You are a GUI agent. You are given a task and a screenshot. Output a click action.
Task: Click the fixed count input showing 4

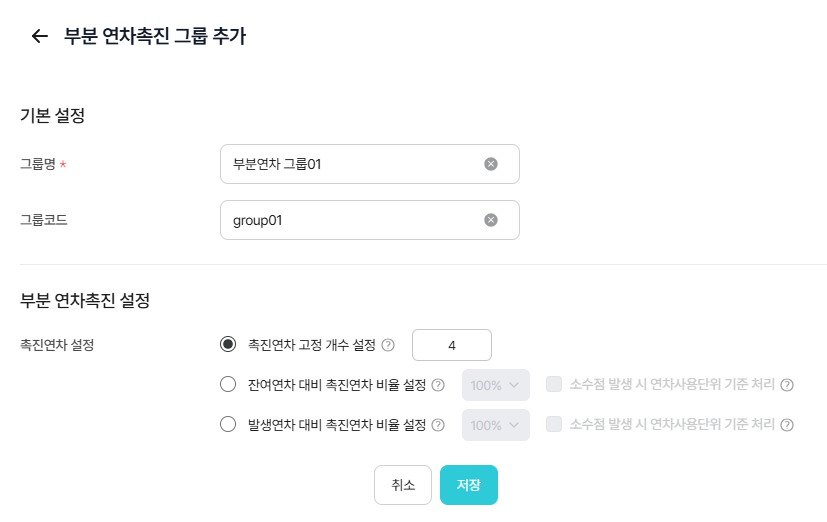(x=452, y=345)
